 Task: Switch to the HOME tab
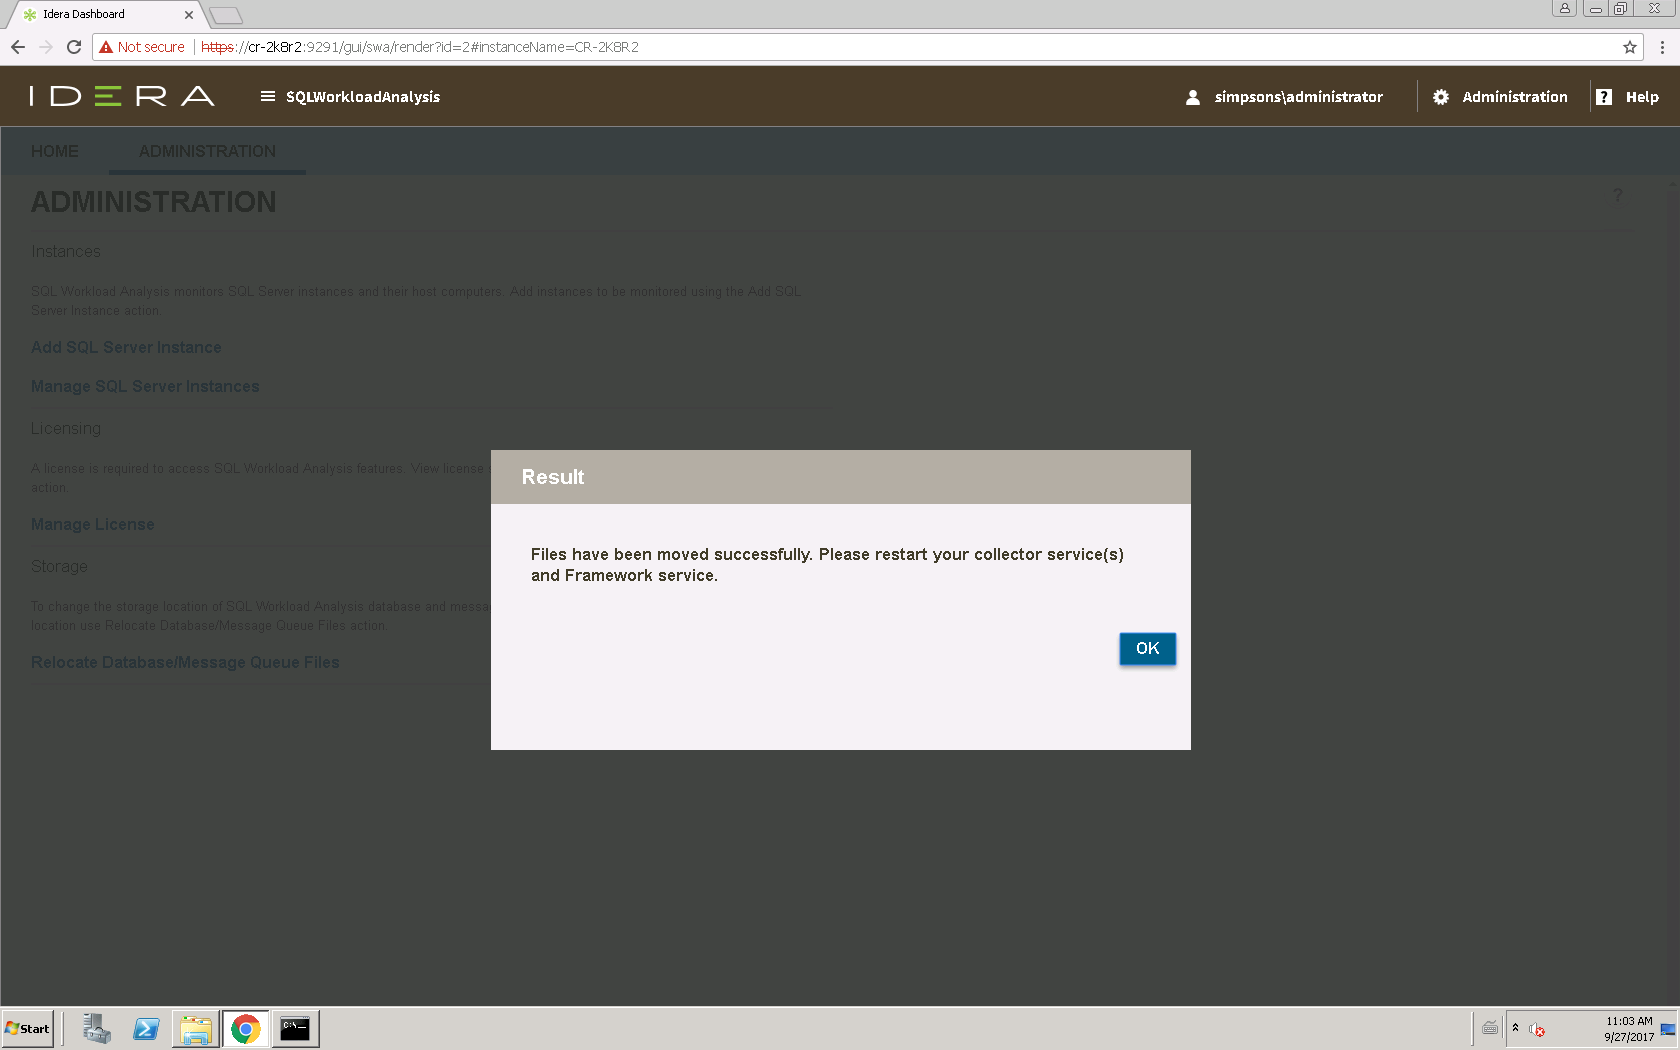tap(55, 151)
